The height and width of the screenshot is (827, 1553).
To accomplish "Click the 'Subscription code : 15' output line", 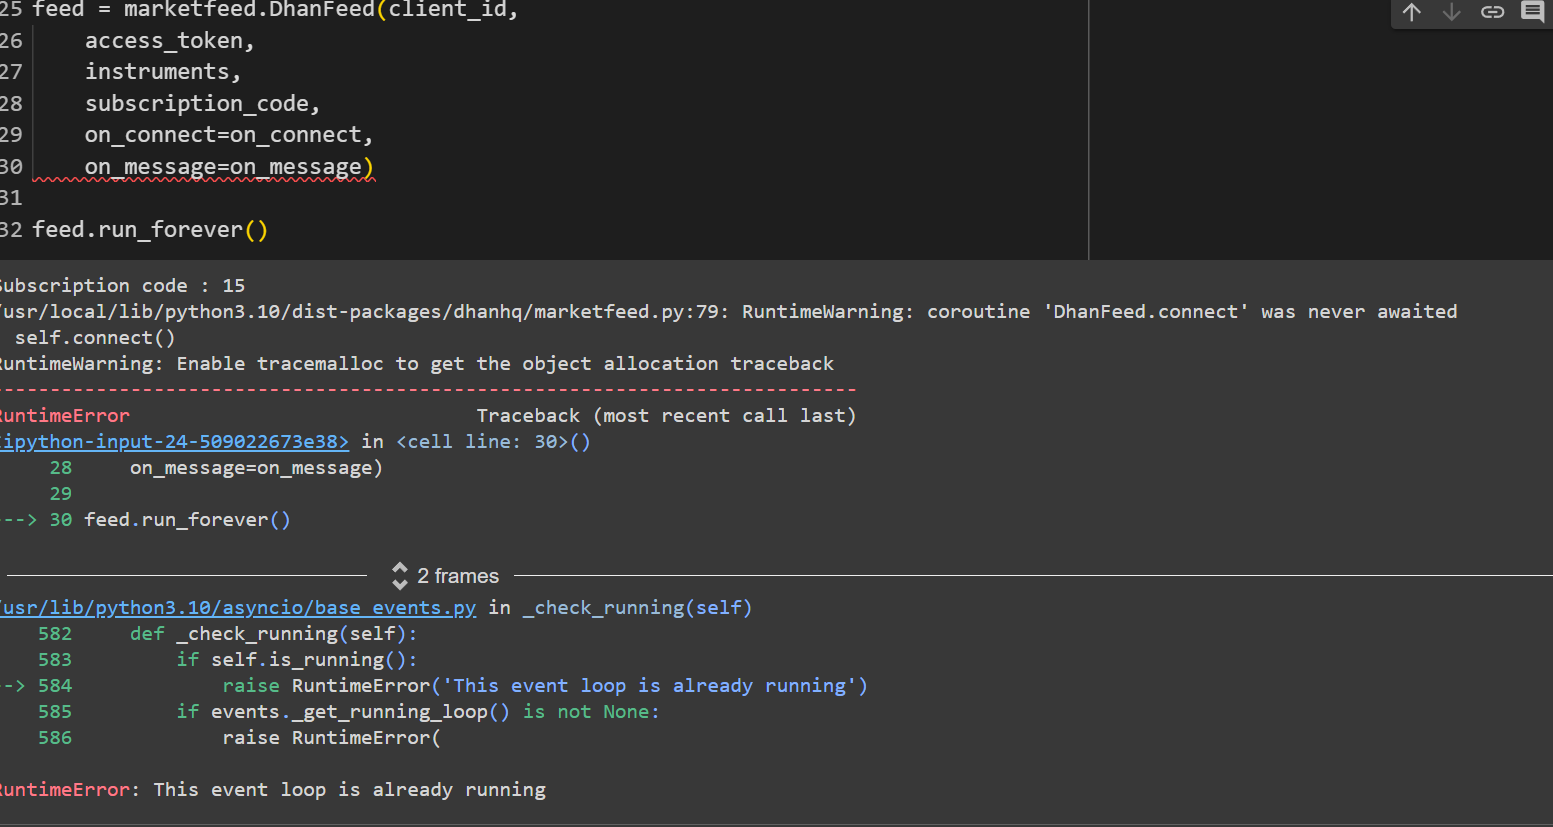I will [x=122, y=286].
